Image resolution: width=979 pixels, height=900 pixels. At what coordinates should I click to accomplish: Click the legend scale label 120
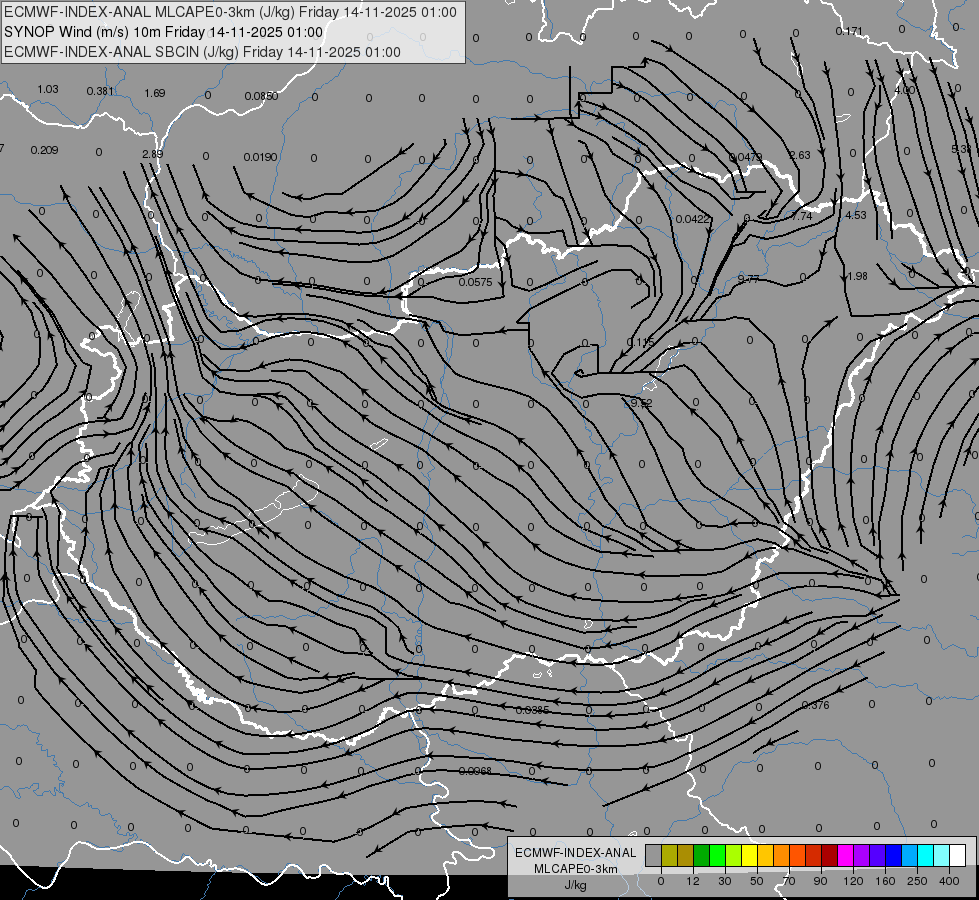click(854, 881)
